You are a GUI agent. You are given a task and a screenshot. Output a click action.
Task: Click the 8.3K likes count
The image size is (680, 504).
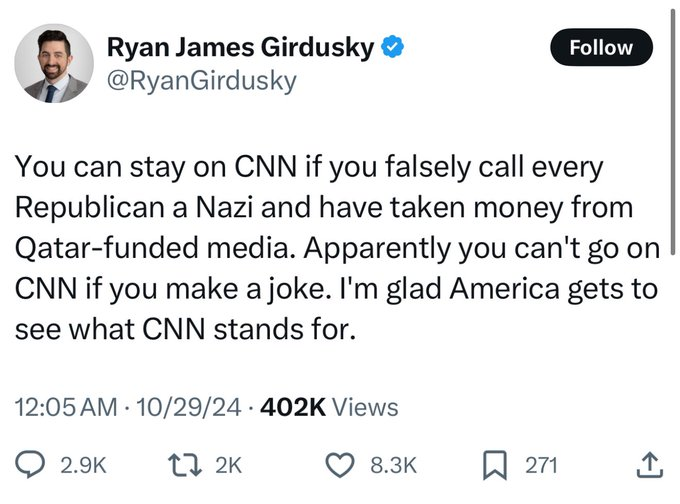coord(392,463)
